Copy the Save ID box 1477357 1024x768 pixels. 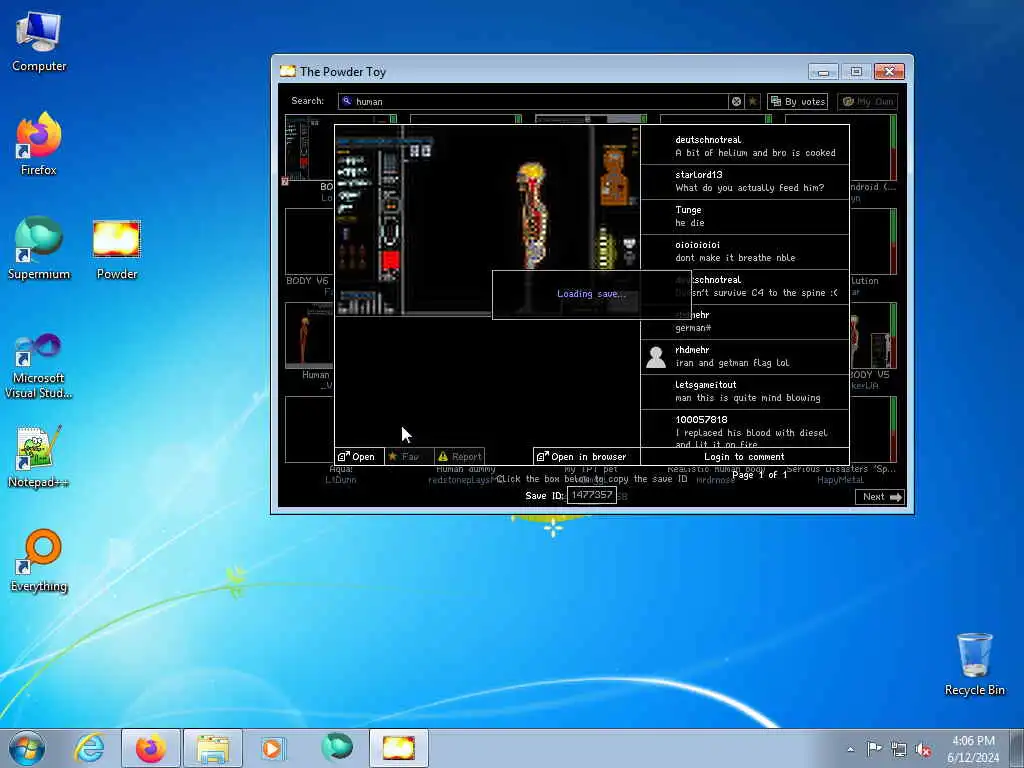592,495
